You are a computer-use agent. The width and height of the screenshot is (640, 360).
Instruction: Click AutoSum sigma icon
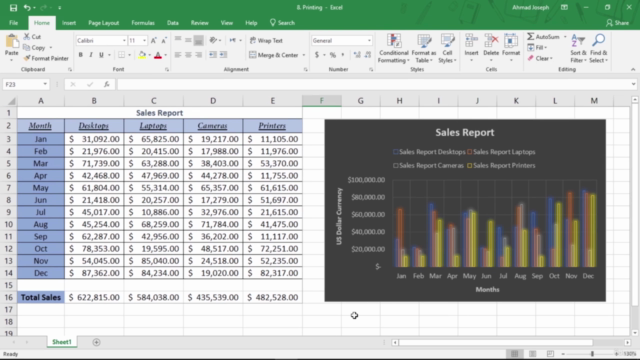531,37
